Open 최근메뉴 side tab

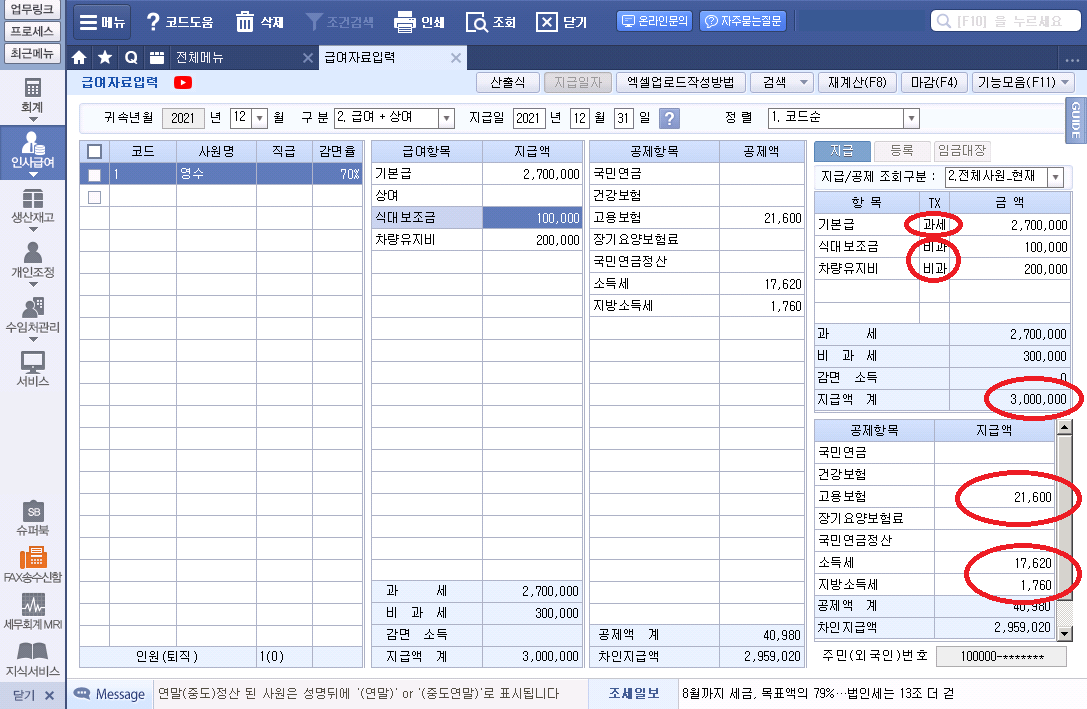(32, 53)
